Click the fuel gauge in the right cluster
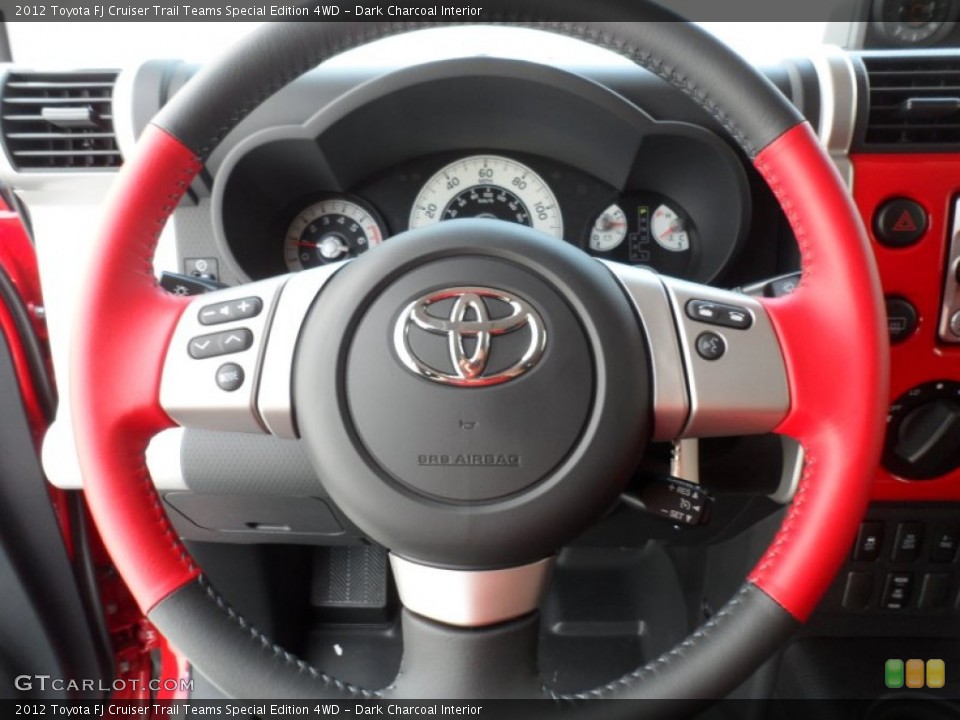Screen dimensions: 960x720 point(608,228)
